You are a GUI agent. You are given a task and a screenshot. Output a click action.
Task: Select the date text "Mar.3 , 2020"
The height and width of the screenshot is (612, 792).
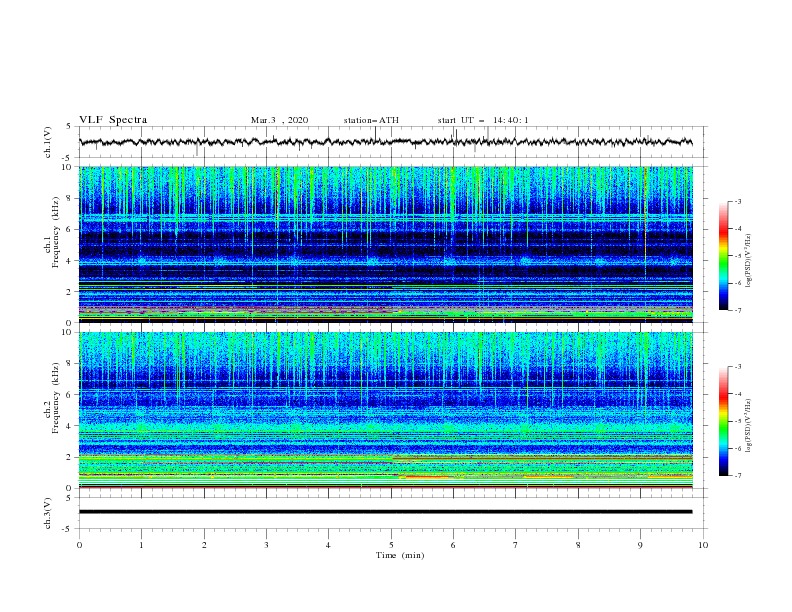pos(279,120)
